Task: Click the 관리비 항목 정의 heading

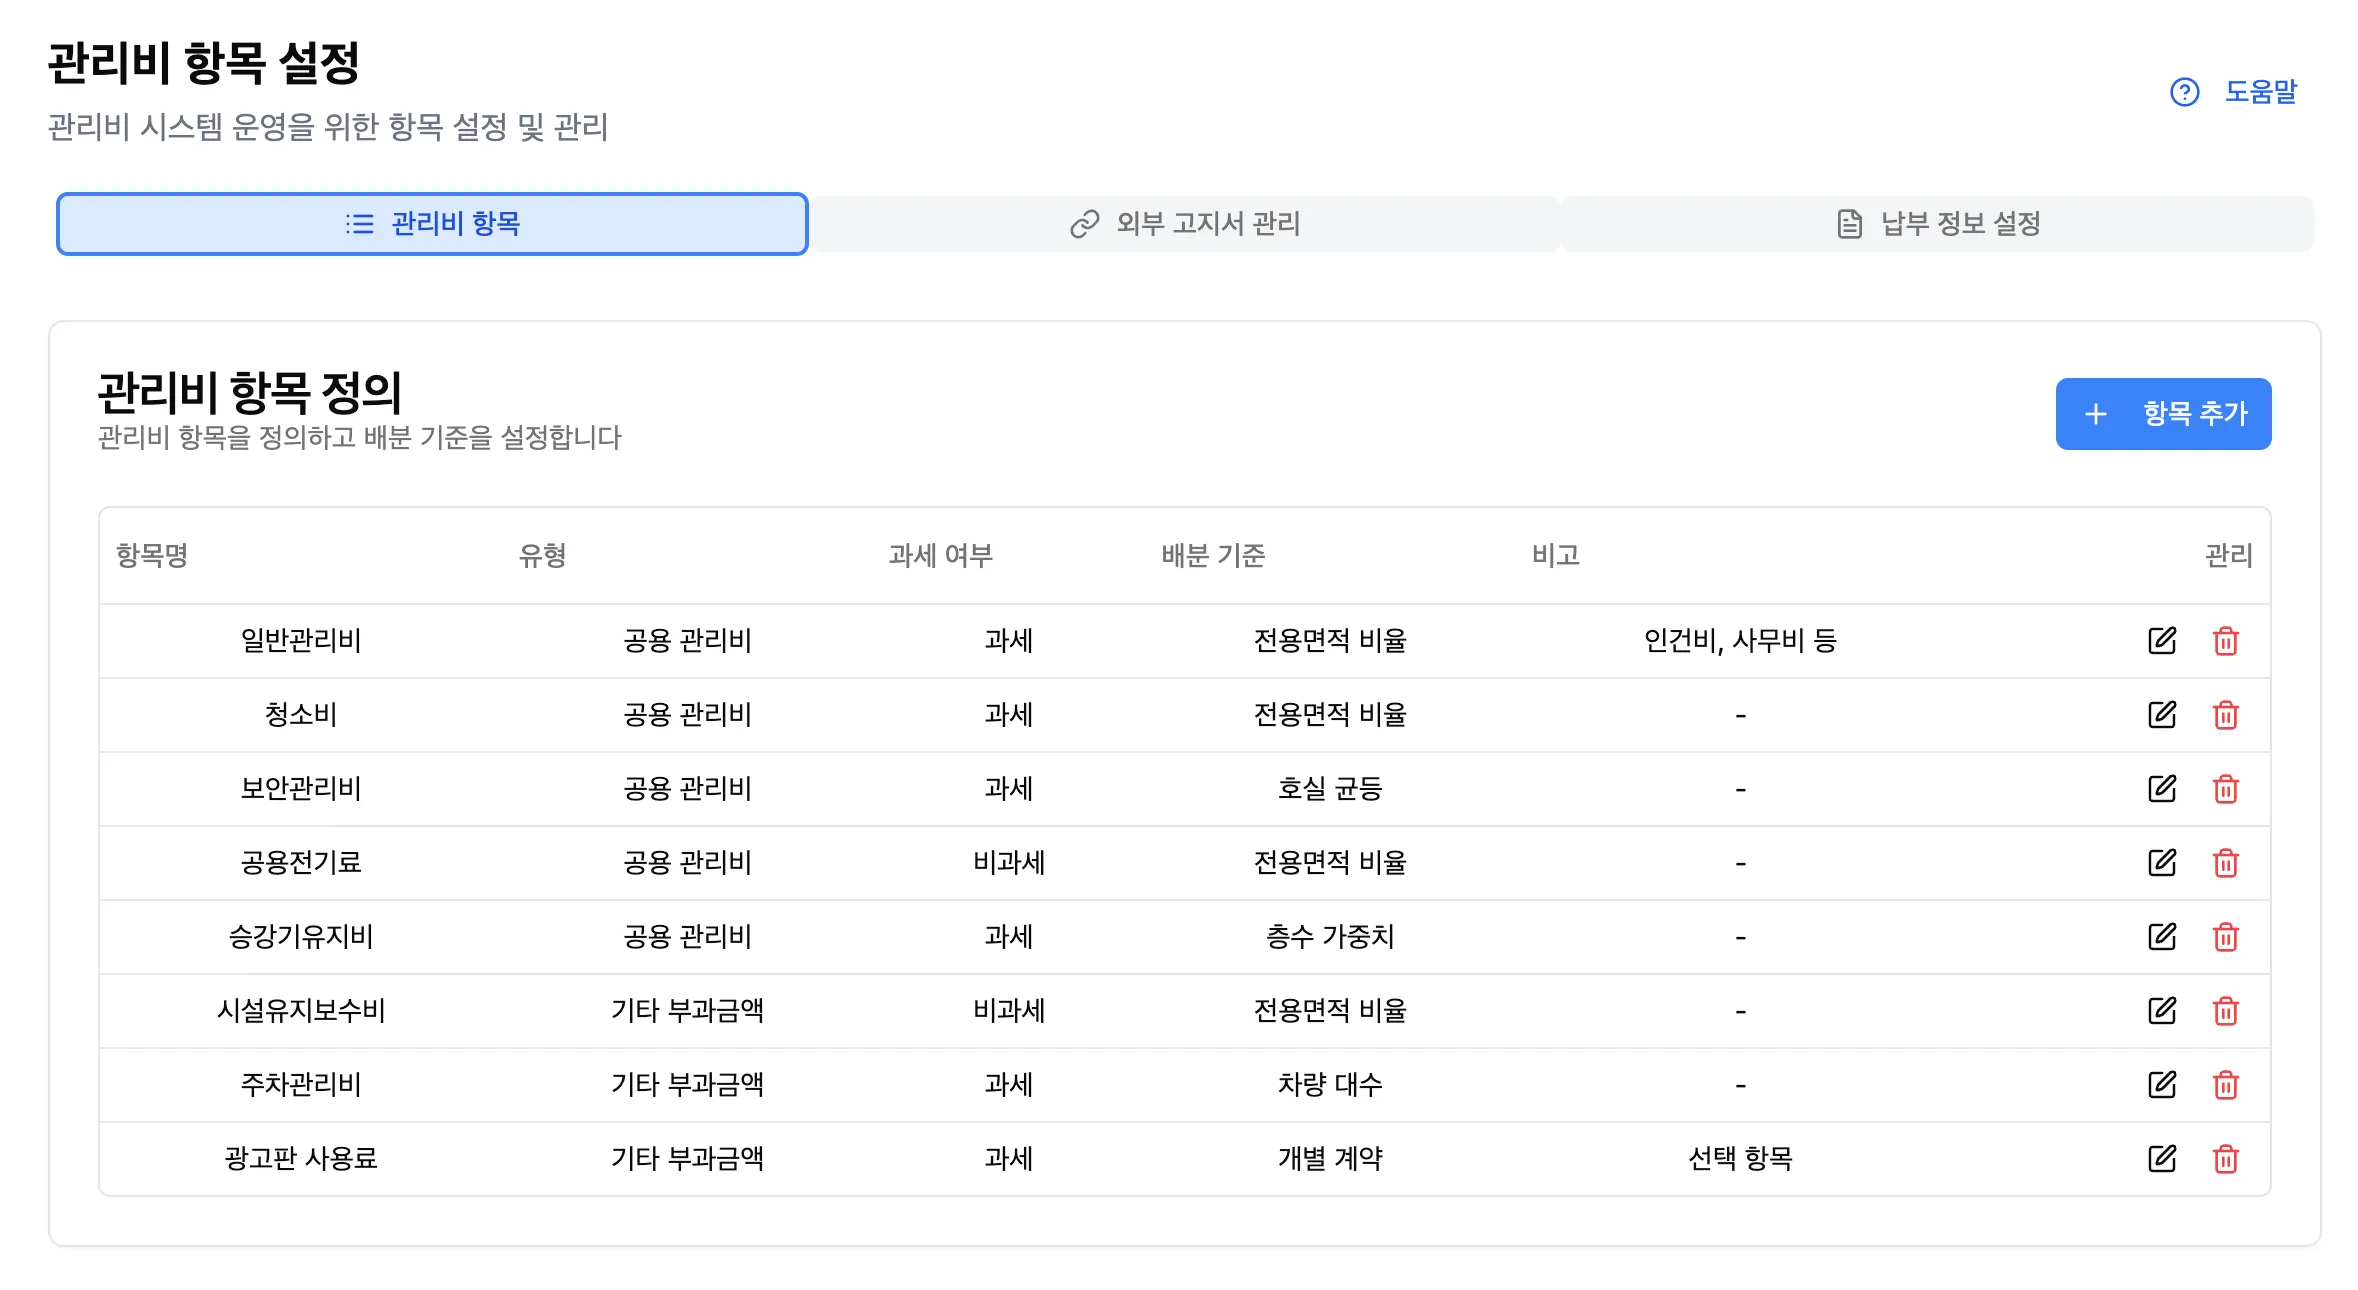Action: (250, 392)
